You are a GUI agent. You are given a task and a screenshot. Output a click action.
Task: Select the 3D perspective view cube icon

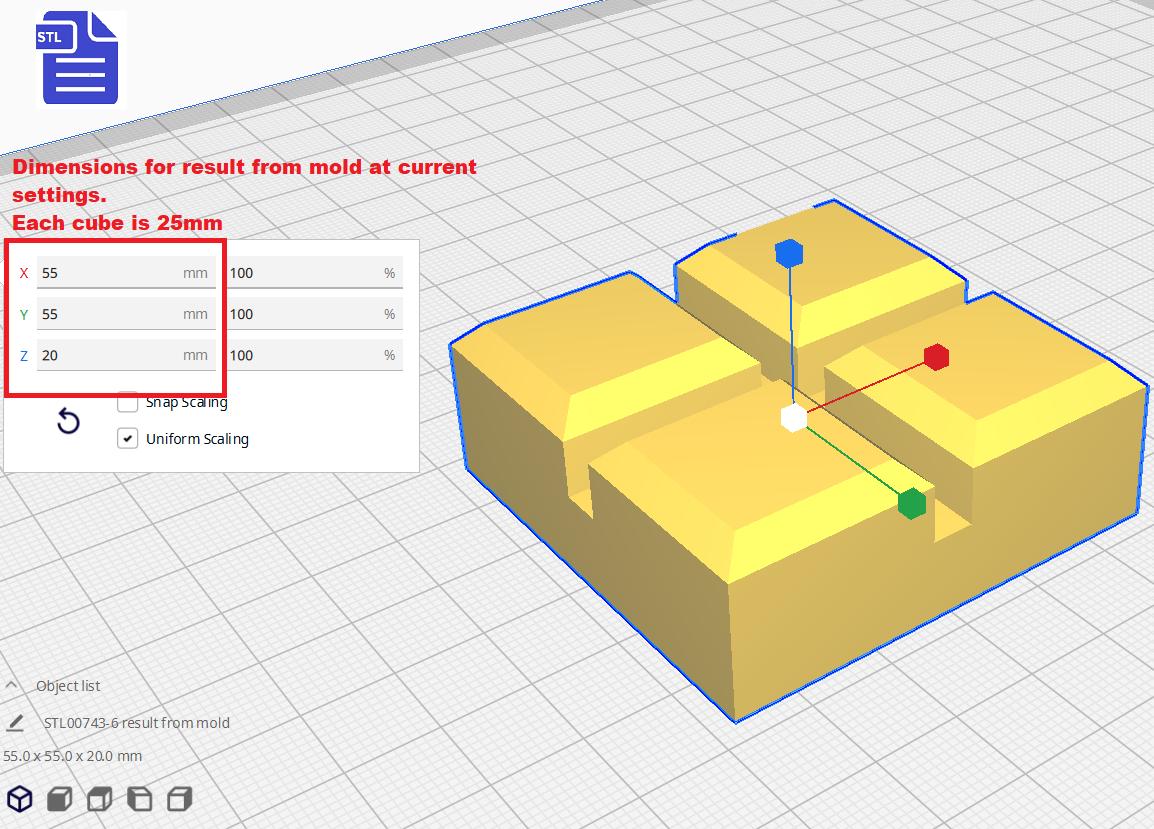(x=20, y=799)
